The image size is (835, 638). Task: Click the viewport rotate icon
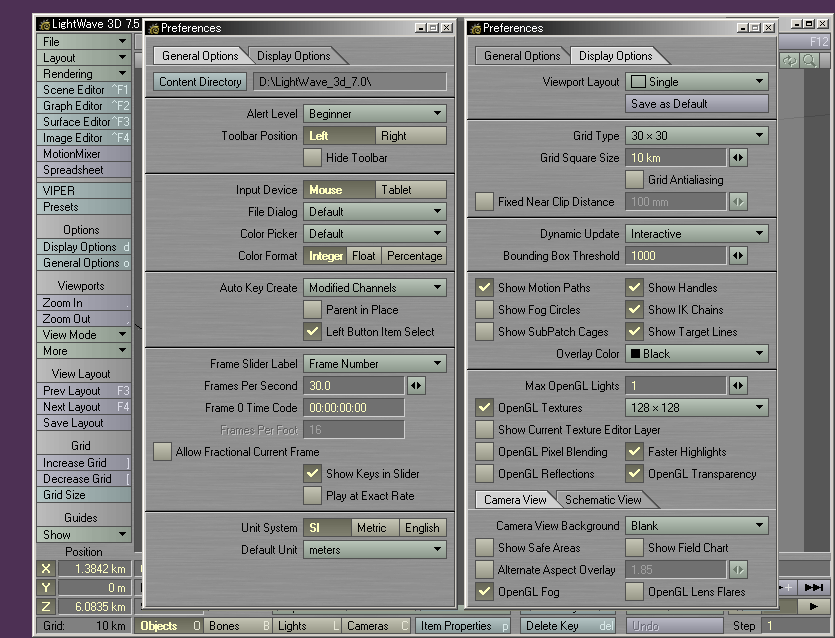(x=790, y=61)
